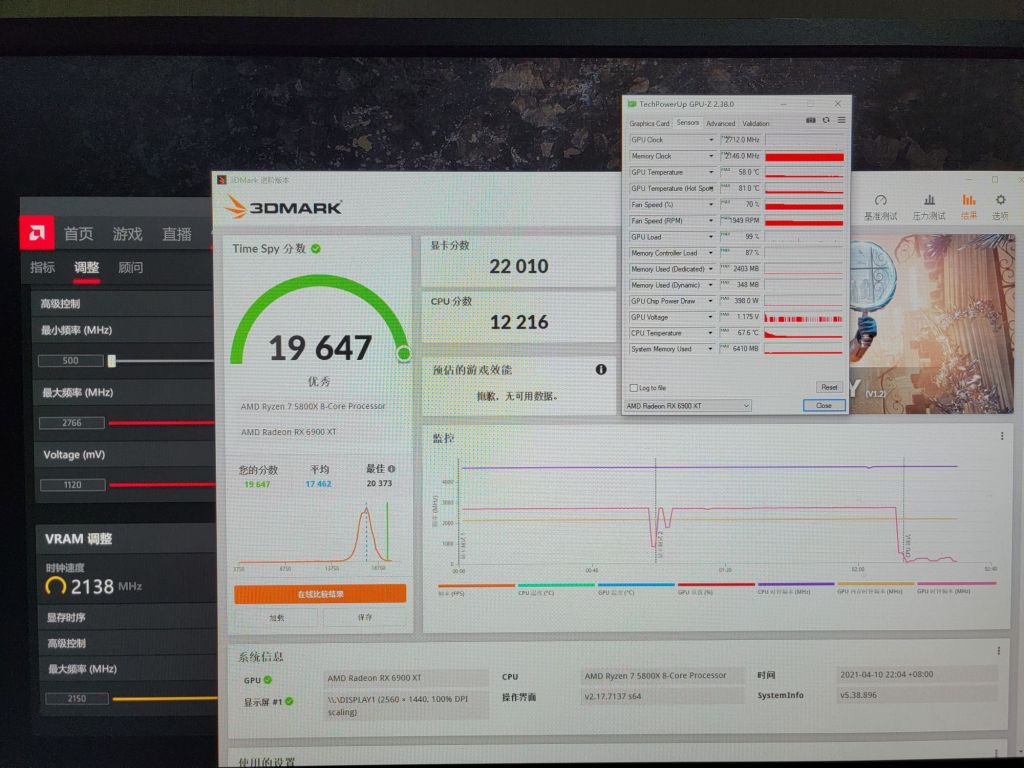Open 3DMark 压力测试 stress test icon
The height and width of the screenshot is (768, 1024).
pos(929,207)
